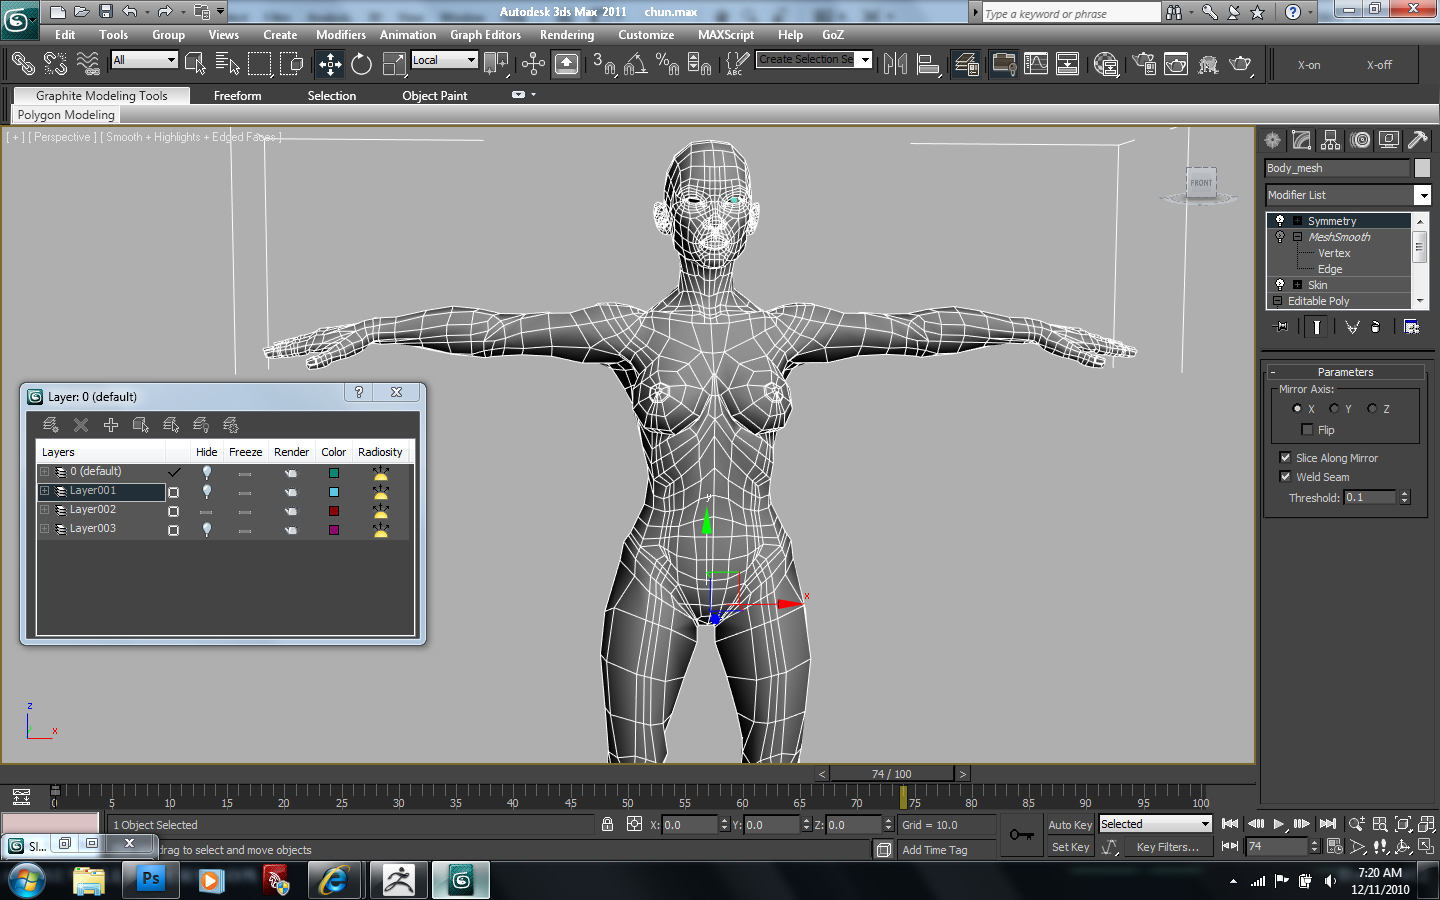
Task: Open the Rendering menu
Action: coord(567,35)
